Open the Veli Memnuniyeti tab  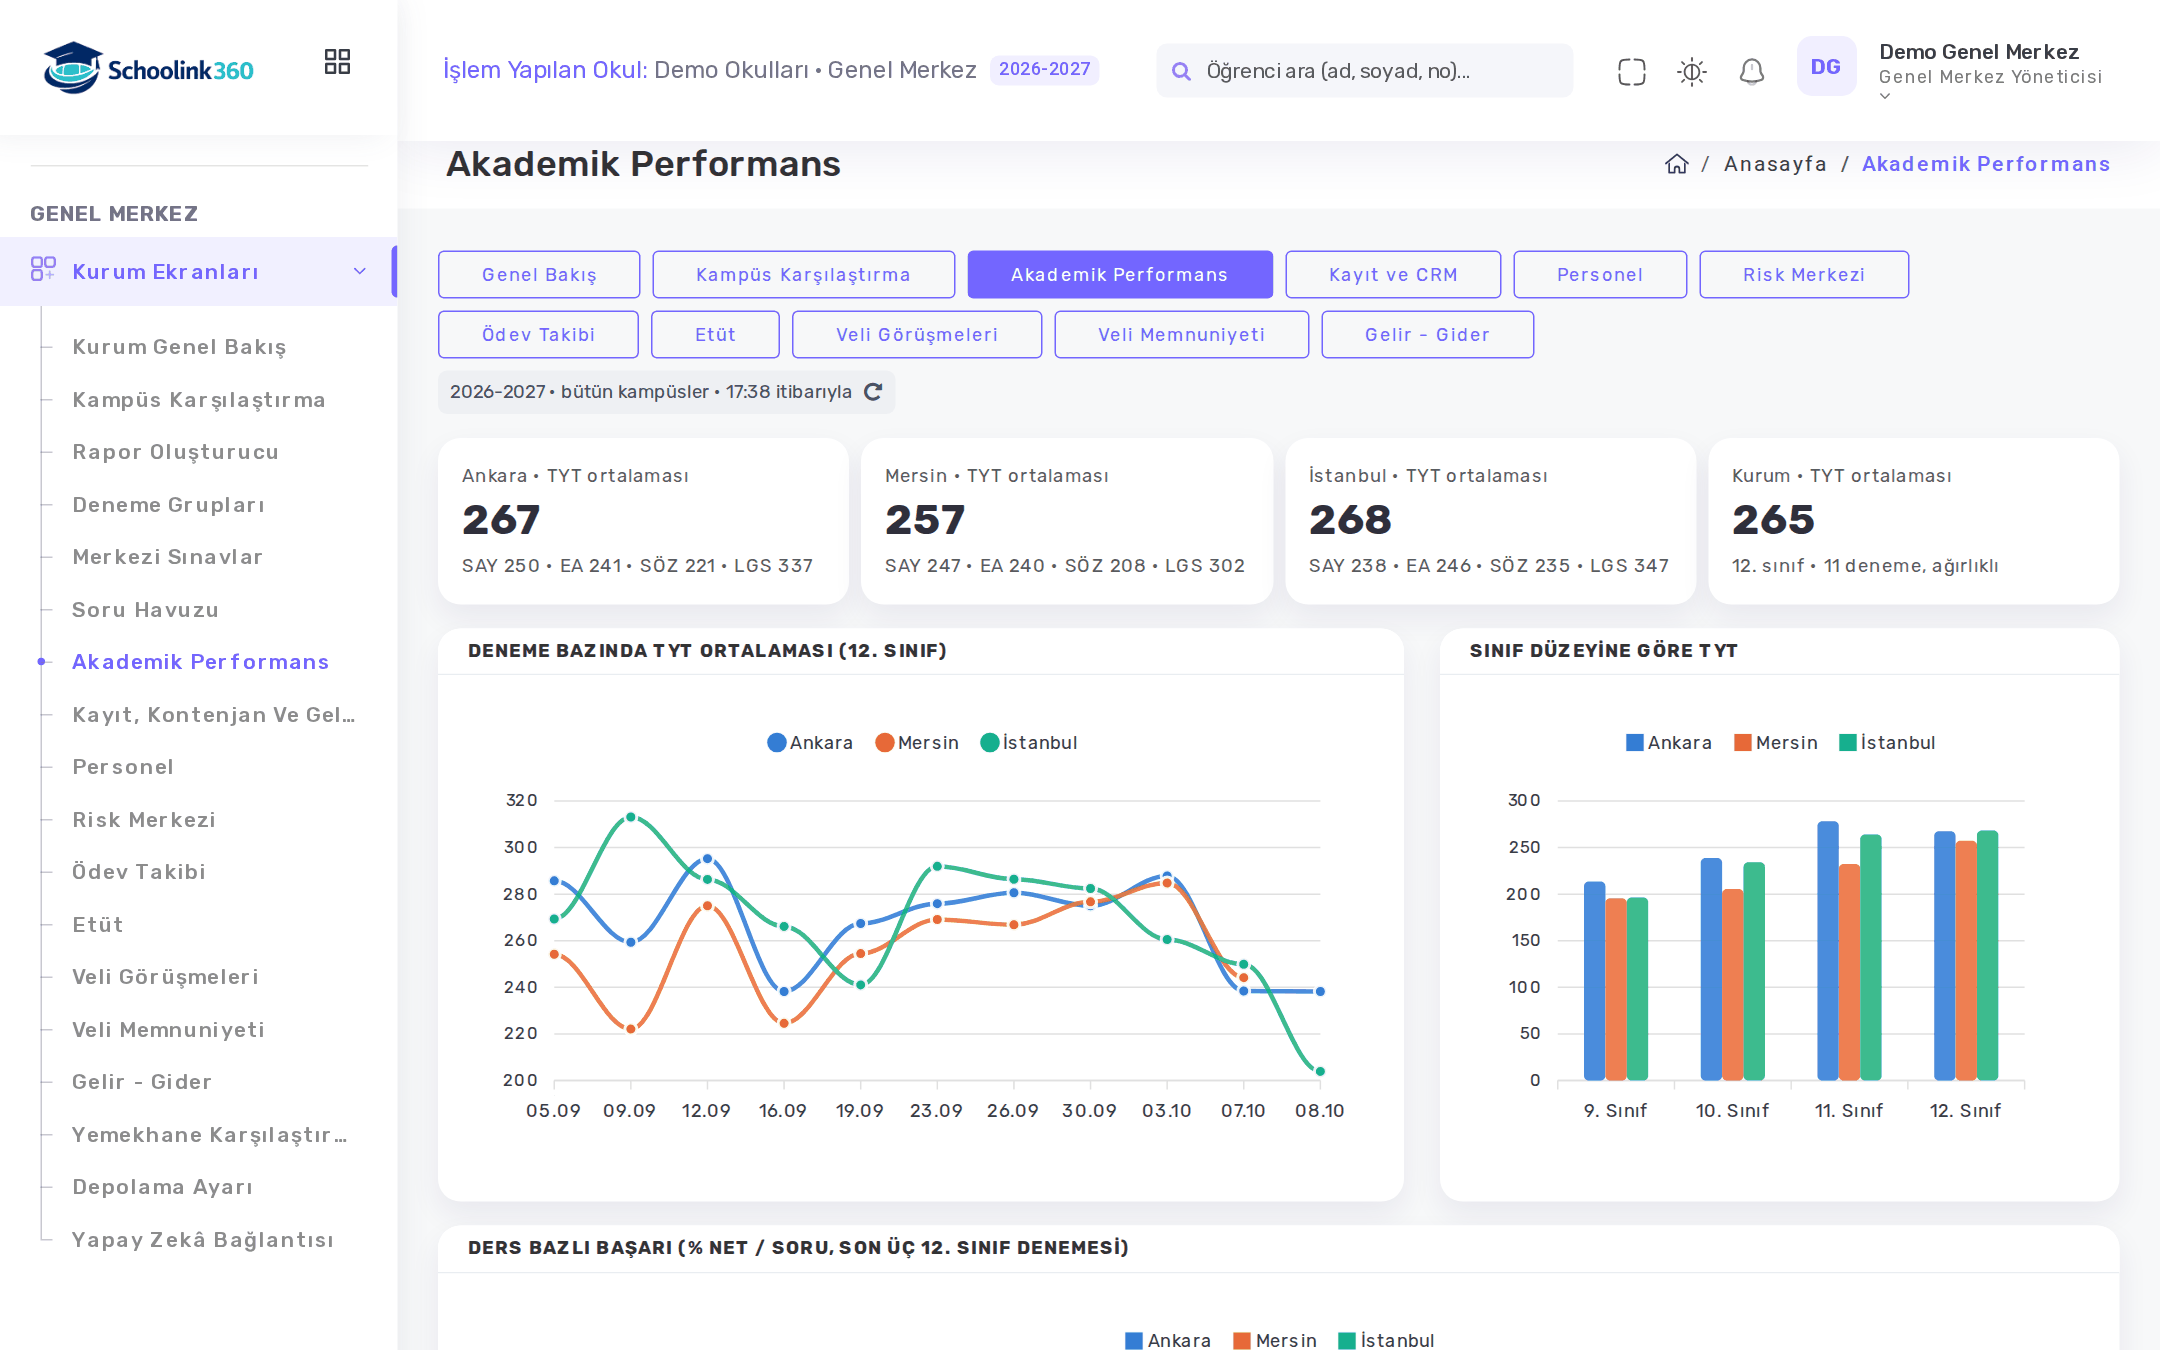coord(1182,334)
